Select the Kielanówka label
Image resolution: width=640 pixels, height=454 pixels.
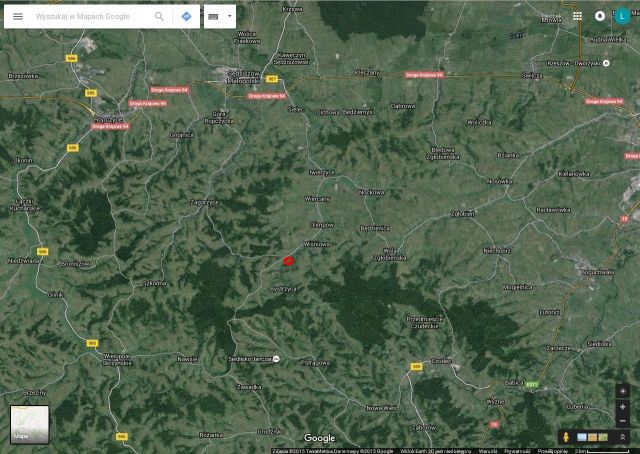tap(574, 174)
